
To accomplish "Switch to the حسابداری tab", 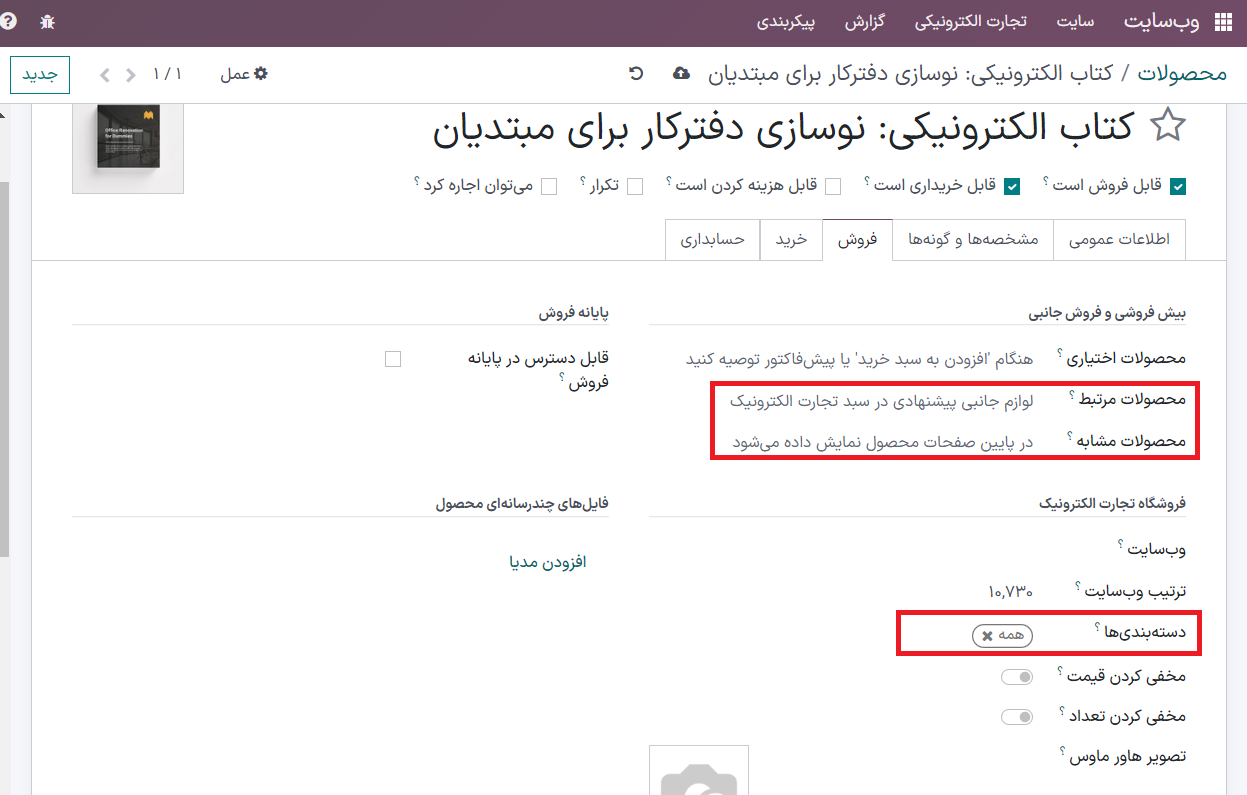I will coord(712,240).
